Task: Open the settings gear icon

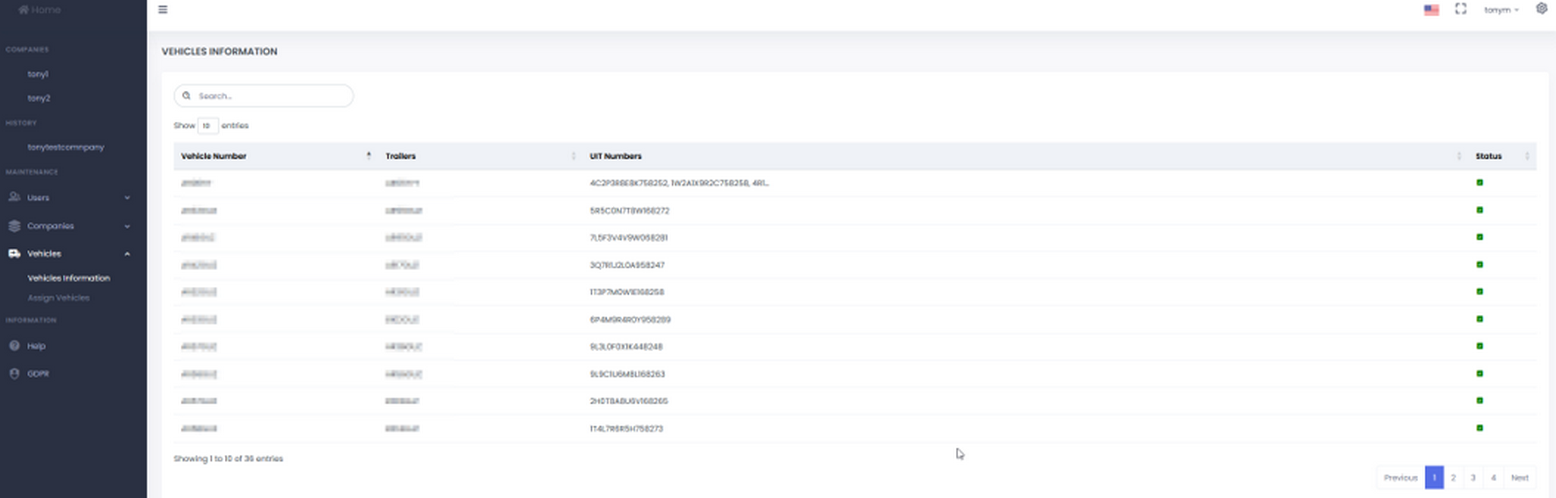Action: [x=1541, y=9]
